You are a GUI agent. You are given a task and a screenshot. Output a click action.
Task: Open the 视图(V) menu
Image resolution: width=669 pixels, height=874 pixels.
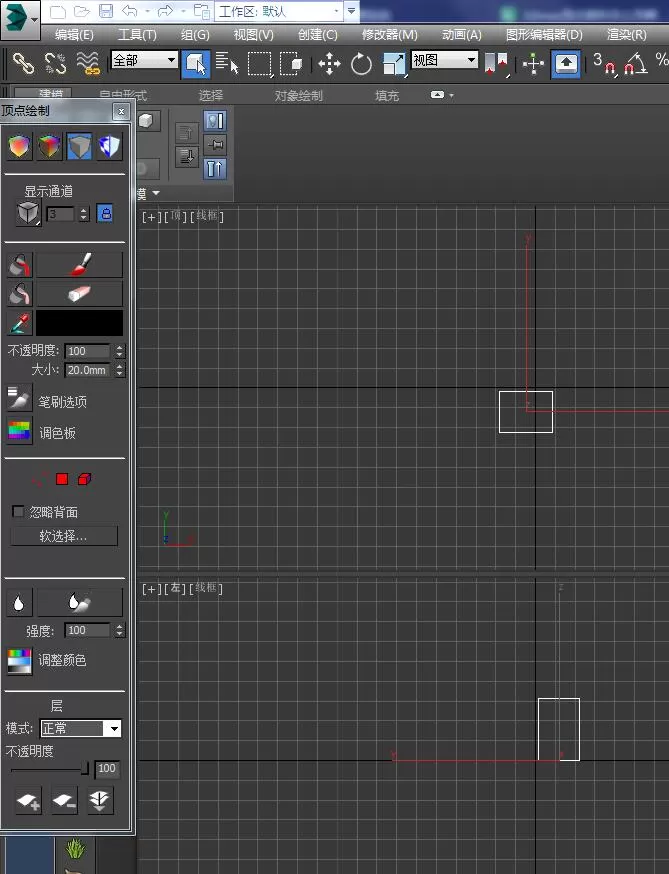click(x=254, y=35)
